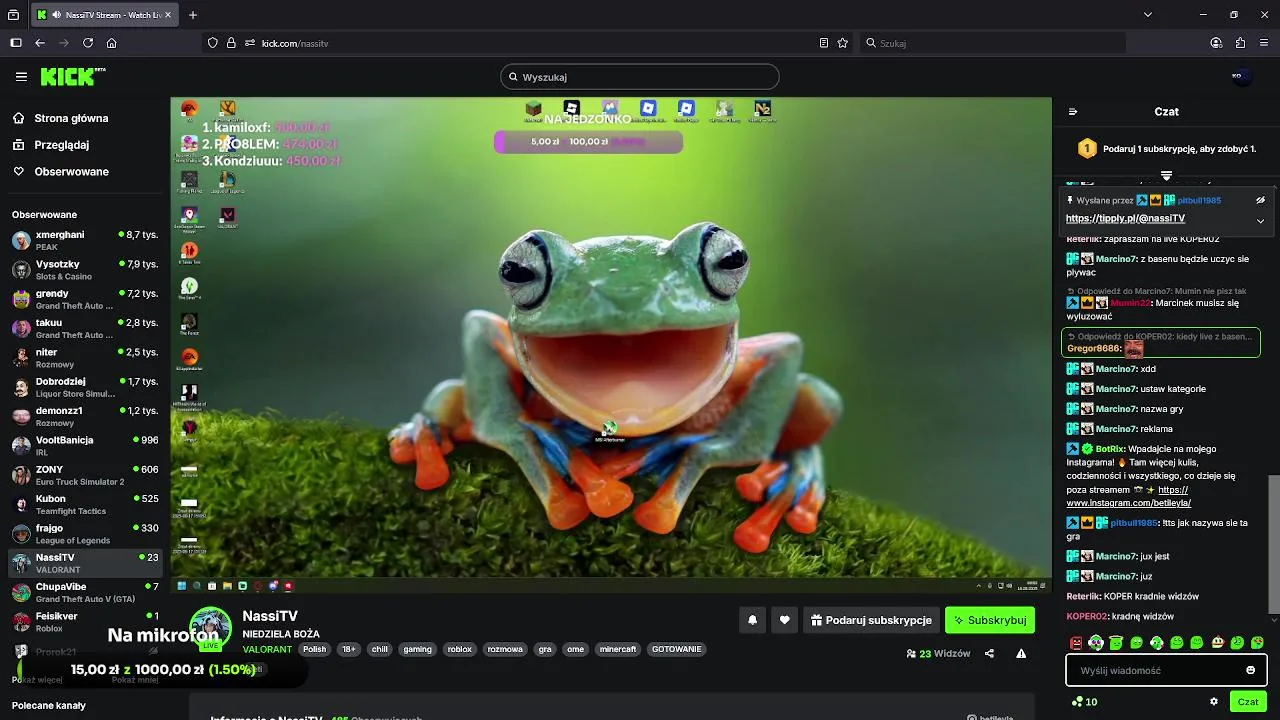
Task: Open Dobrodziej channel in sidebar
Action: click(x=85, y=387)
